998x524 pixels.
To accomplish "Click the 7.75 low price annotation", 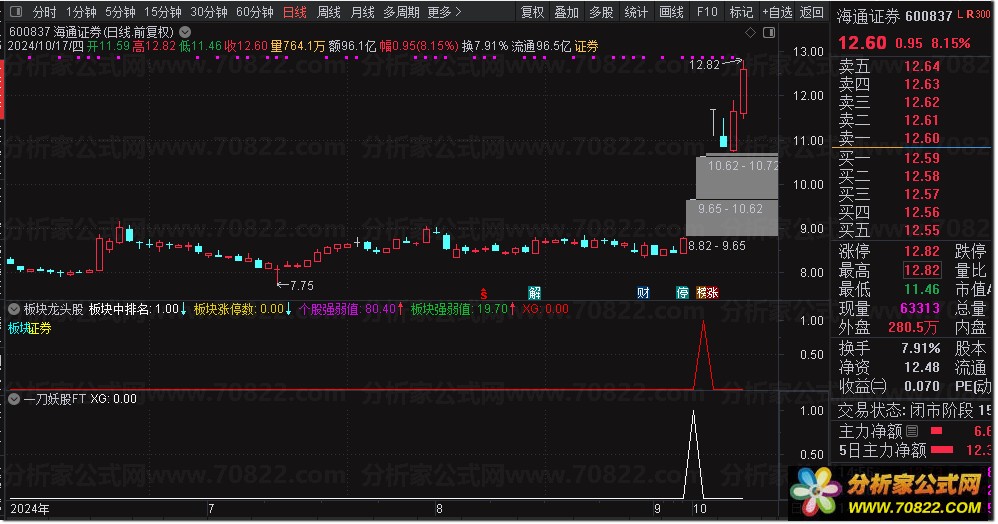I will 302,286.
